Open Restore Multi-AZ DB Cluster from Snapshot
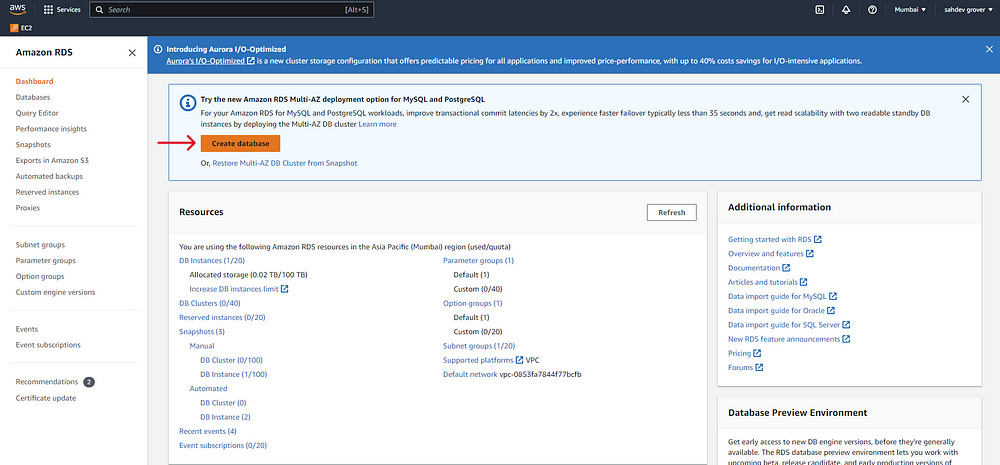Viewport: 1000px width, 465px height. tap(284, 163)
